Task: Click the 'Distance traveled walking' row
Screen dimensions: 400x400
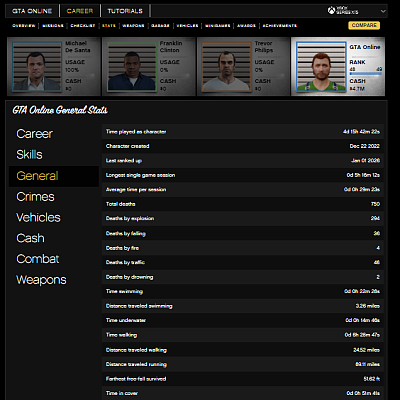Action: coord(243,350)
